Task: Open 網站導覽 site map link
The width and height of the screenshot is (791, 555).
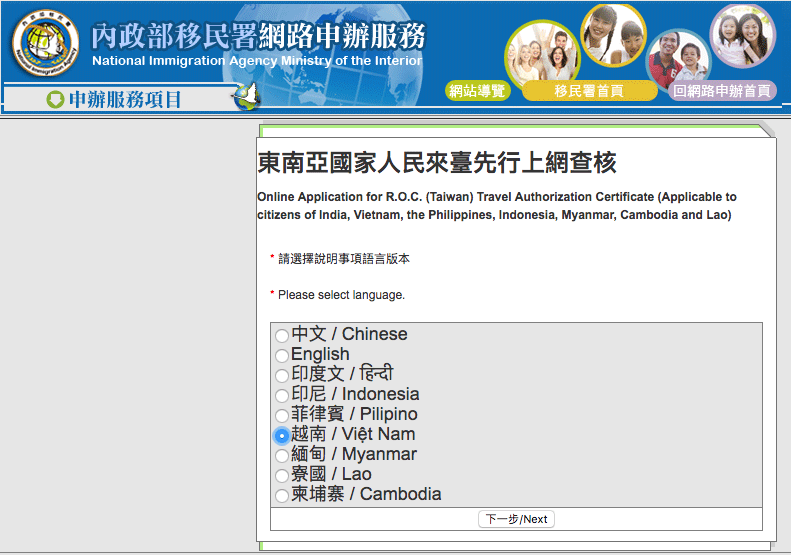Action: coord(477,91)
